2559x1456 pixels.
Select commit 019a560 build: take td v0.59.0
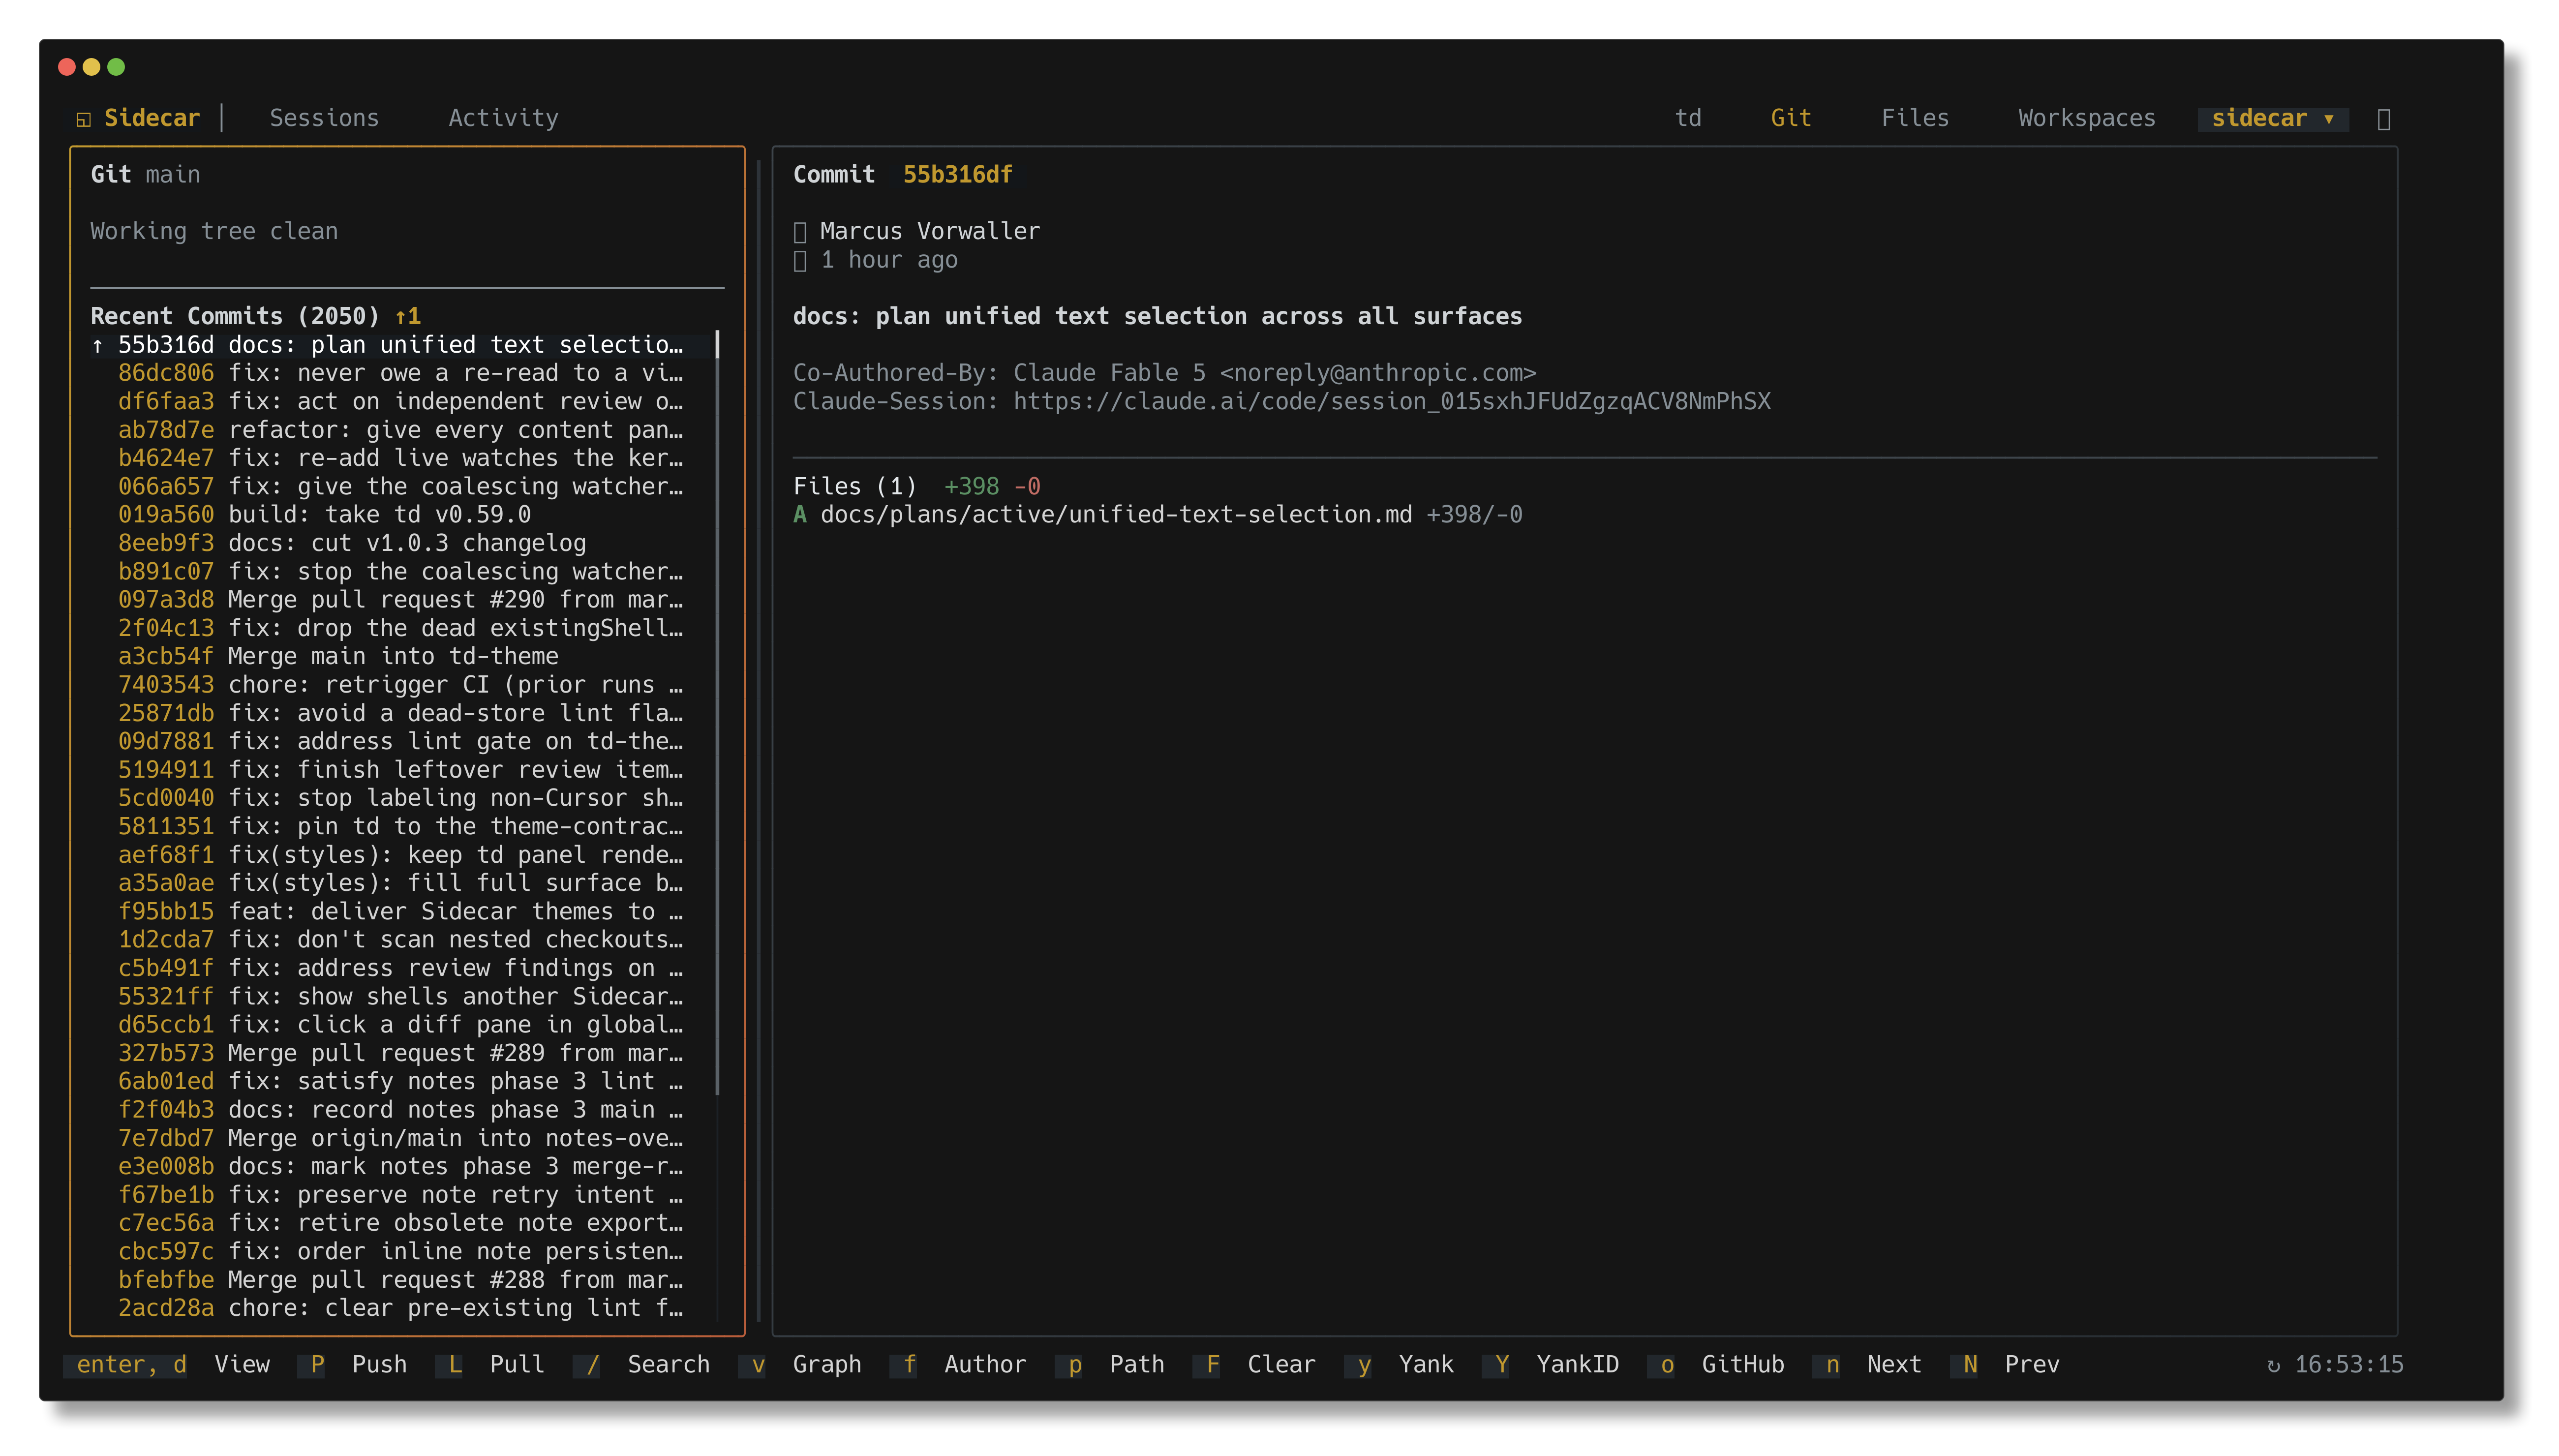[x=400, y=514]
